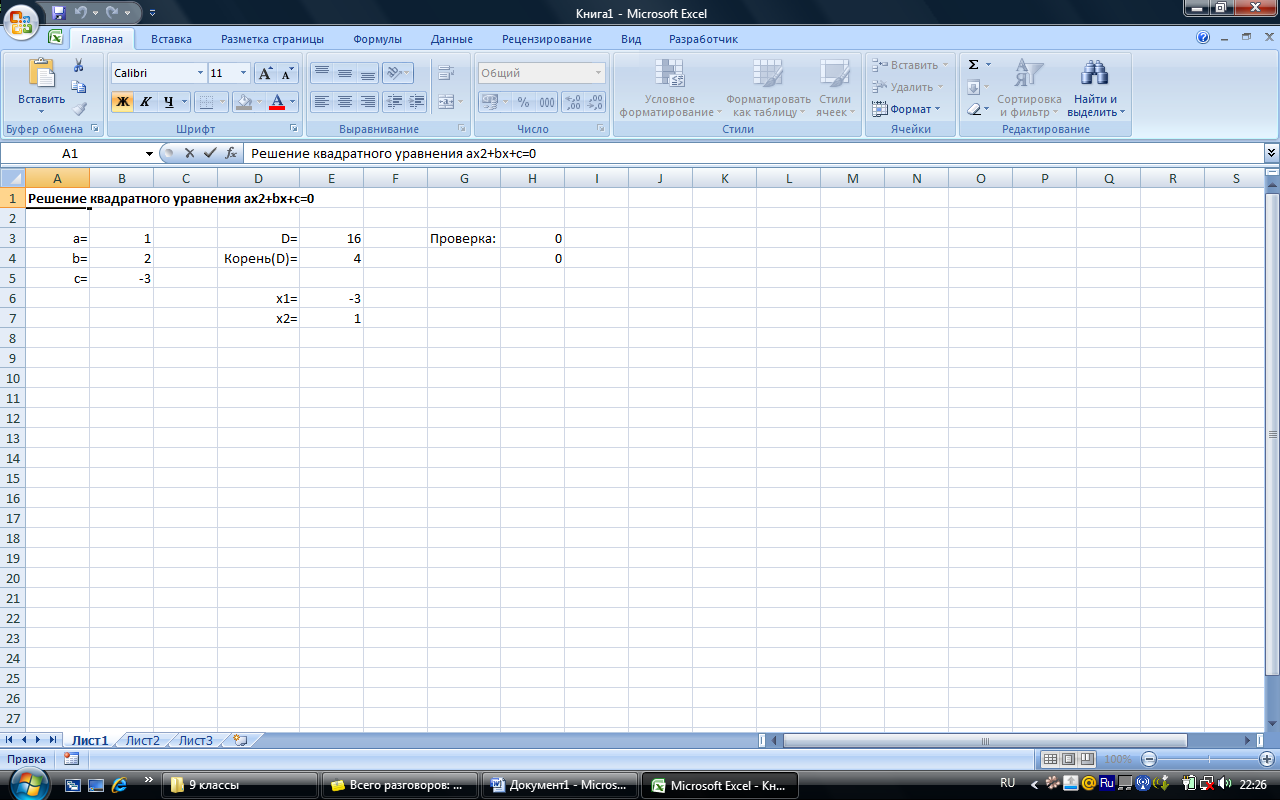Open the Формат cells dropdown
1280x800 pixels.
[x=905, y=109]
